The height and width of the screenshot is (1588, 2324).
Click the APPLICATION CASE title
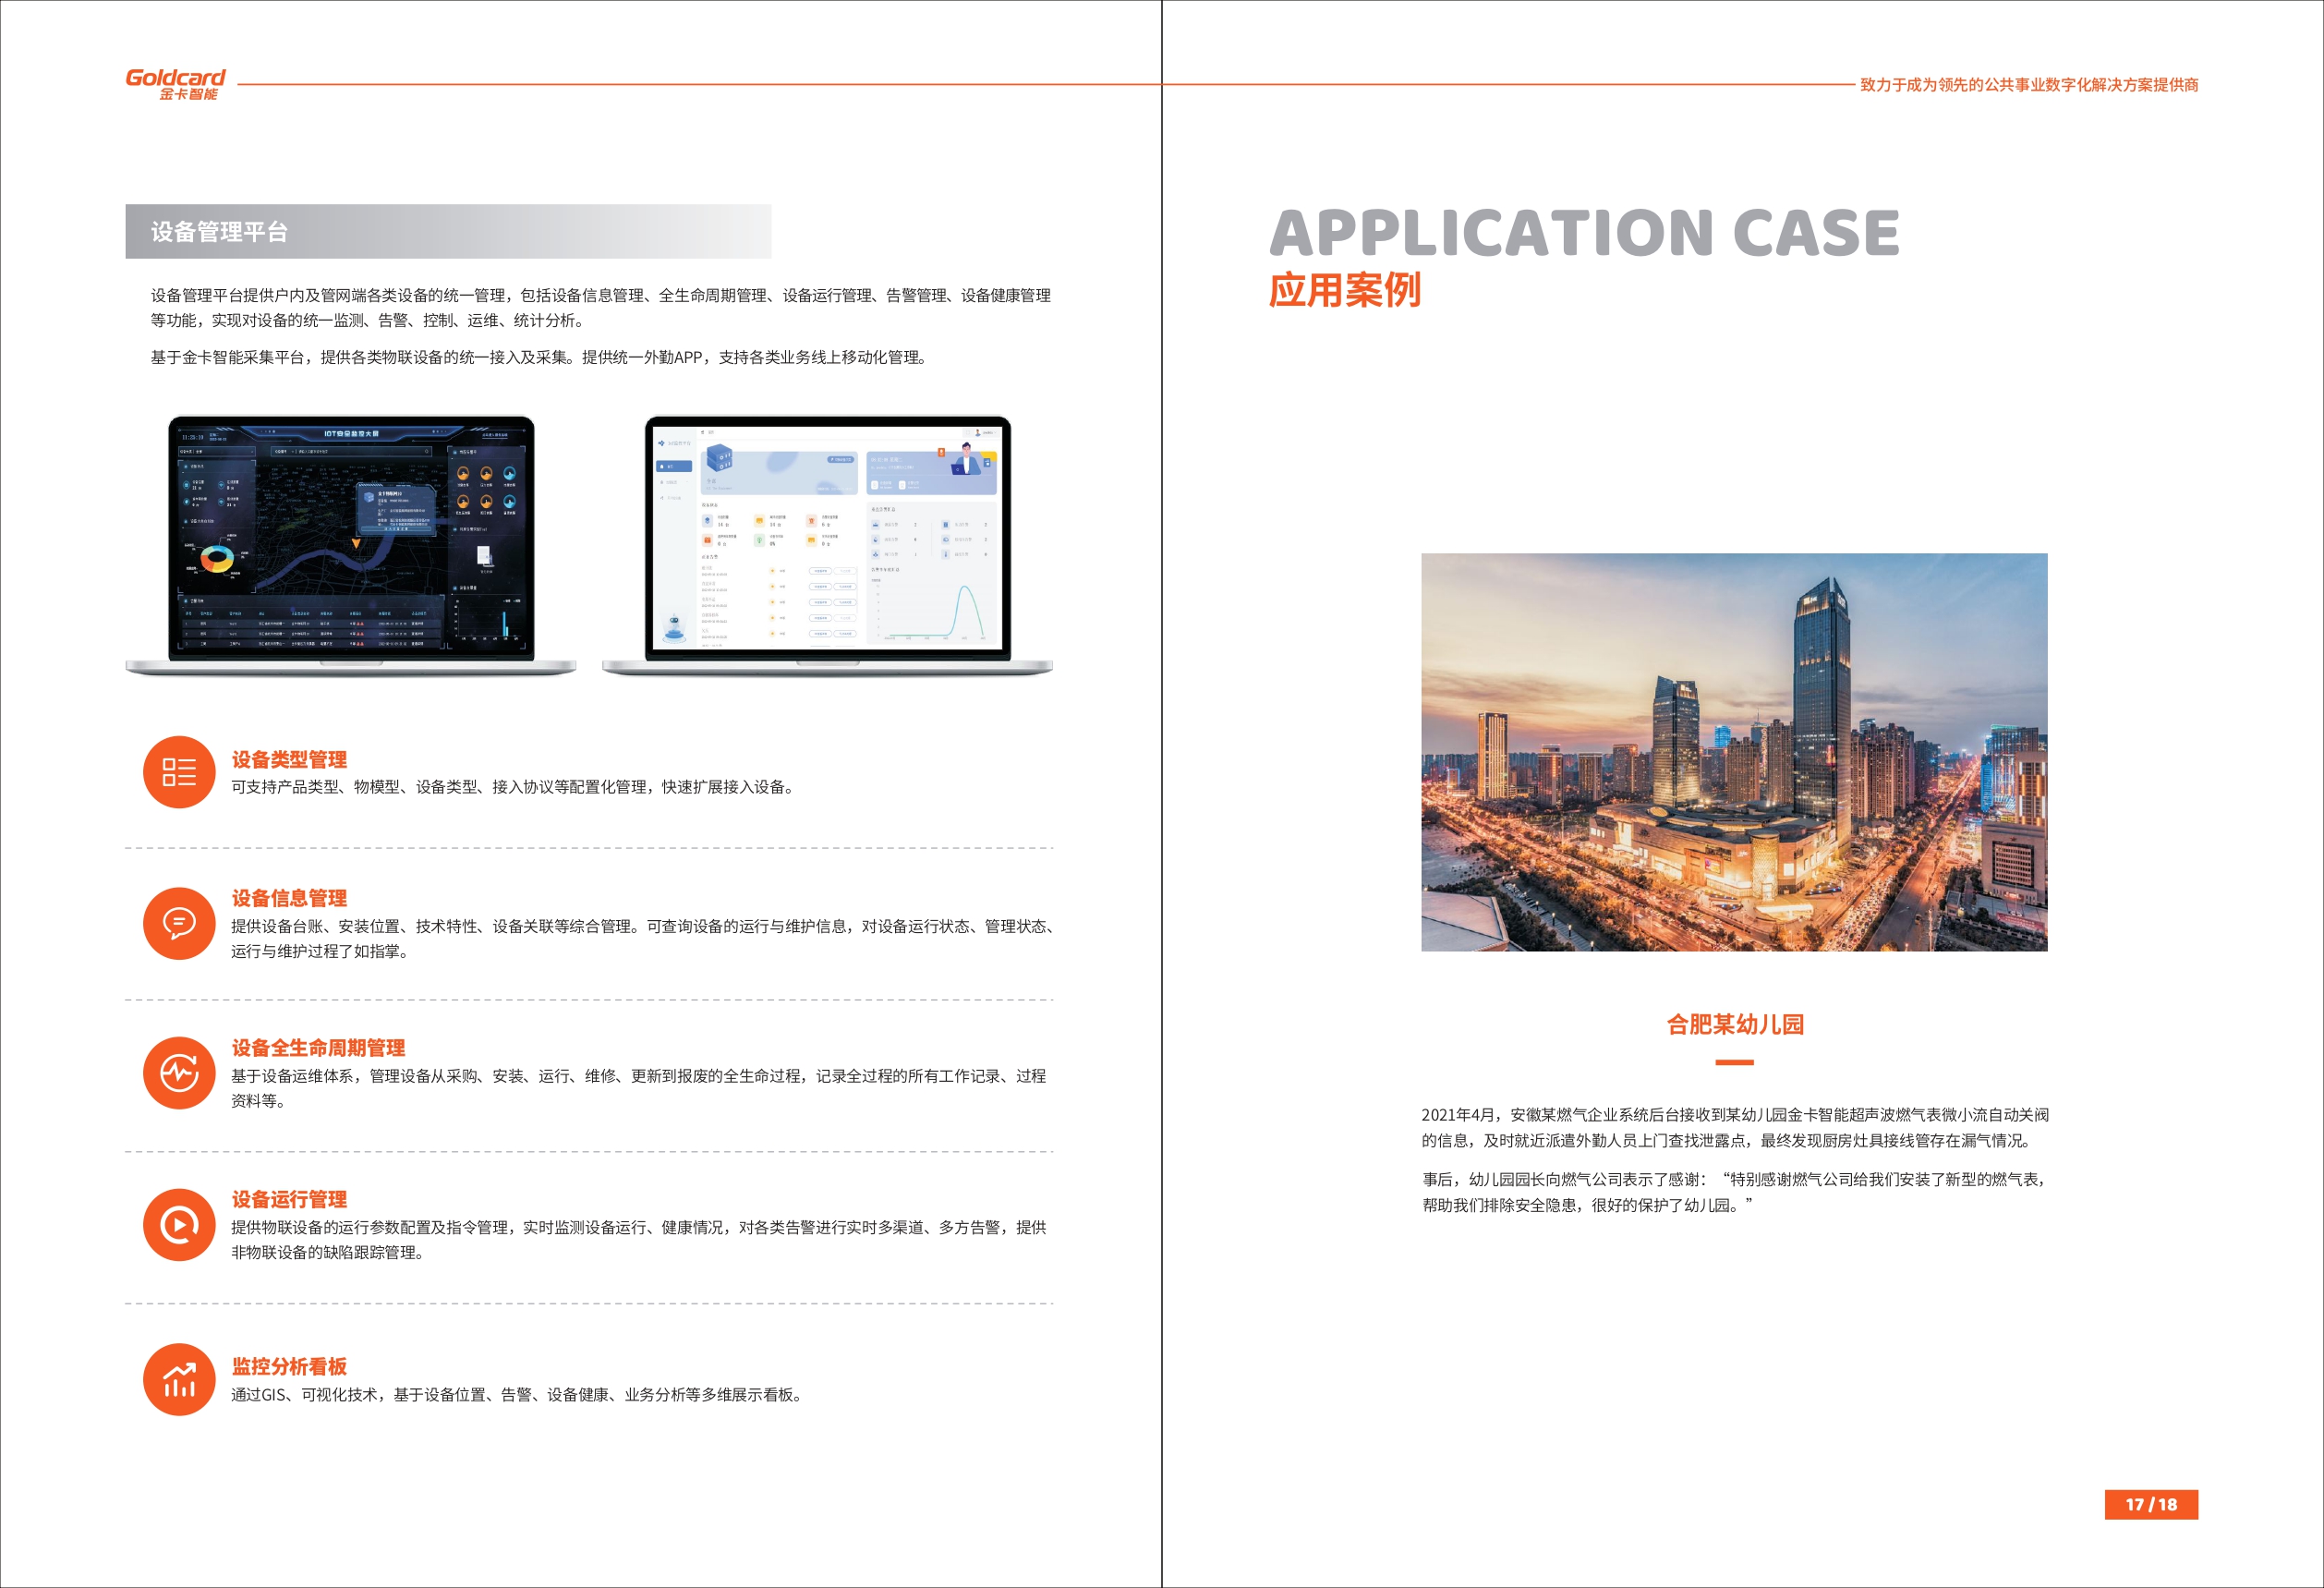point(1584,233)
